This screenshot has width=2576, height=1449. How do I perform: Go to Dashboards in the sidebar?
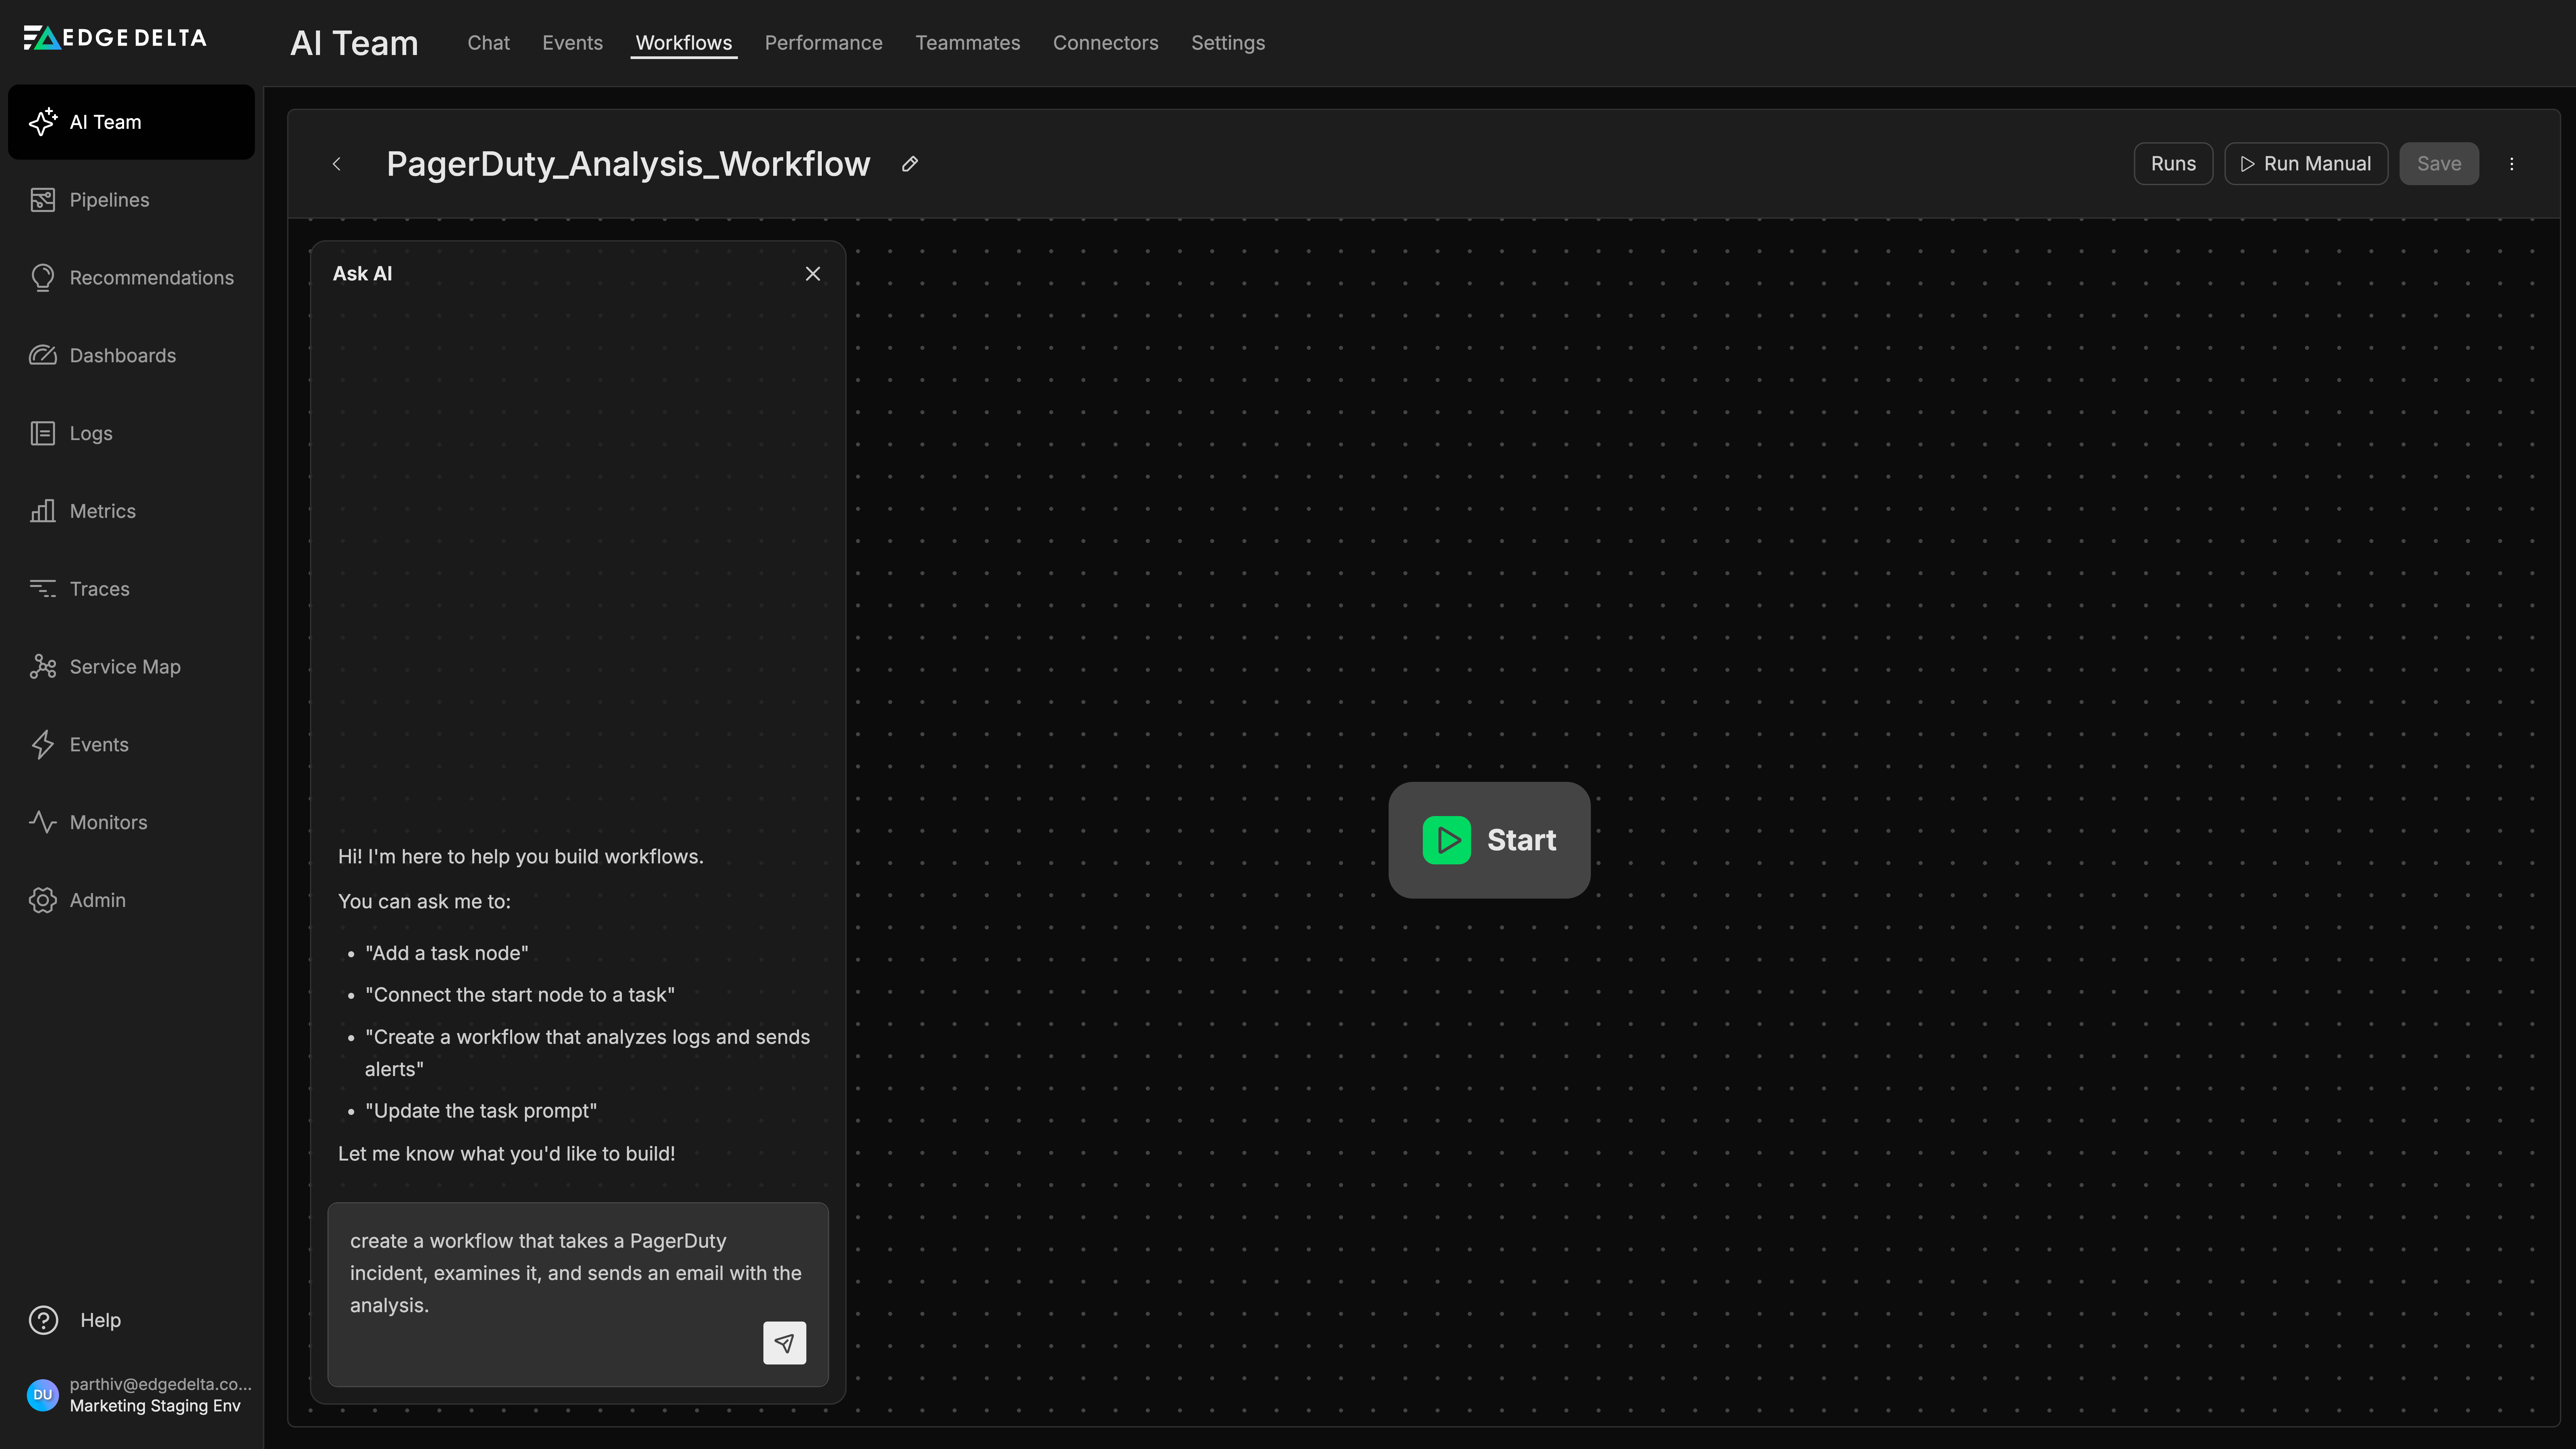[x=131, y=356]
